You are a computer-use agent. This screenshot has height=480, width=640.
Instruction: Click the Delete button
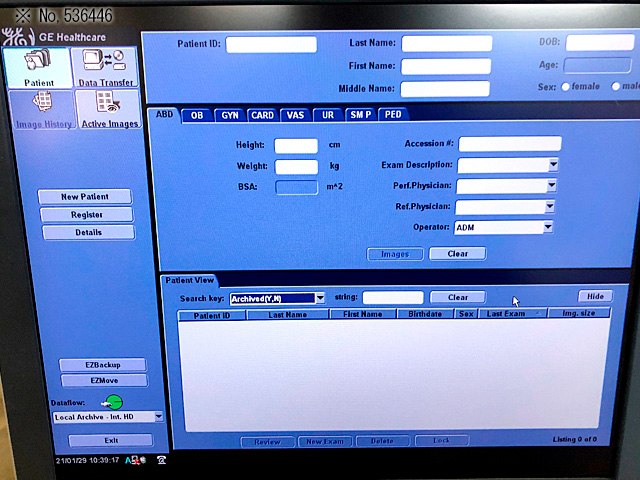tap(382, 441)
